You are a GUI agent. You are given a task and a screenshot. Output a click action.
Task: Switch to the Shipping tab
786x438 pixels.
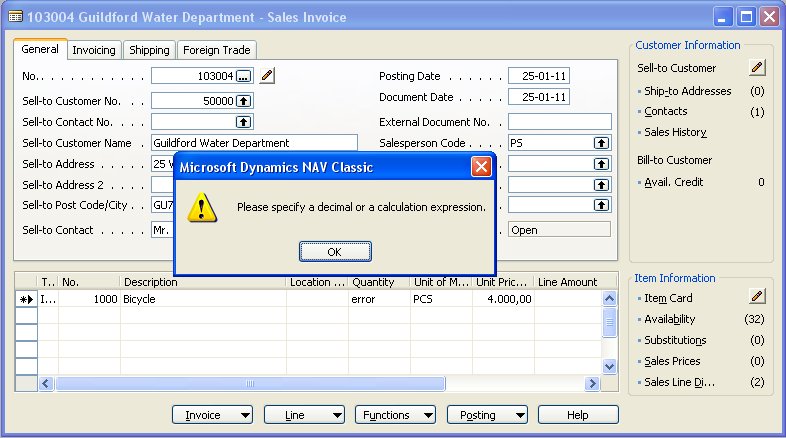click(149, 50)
